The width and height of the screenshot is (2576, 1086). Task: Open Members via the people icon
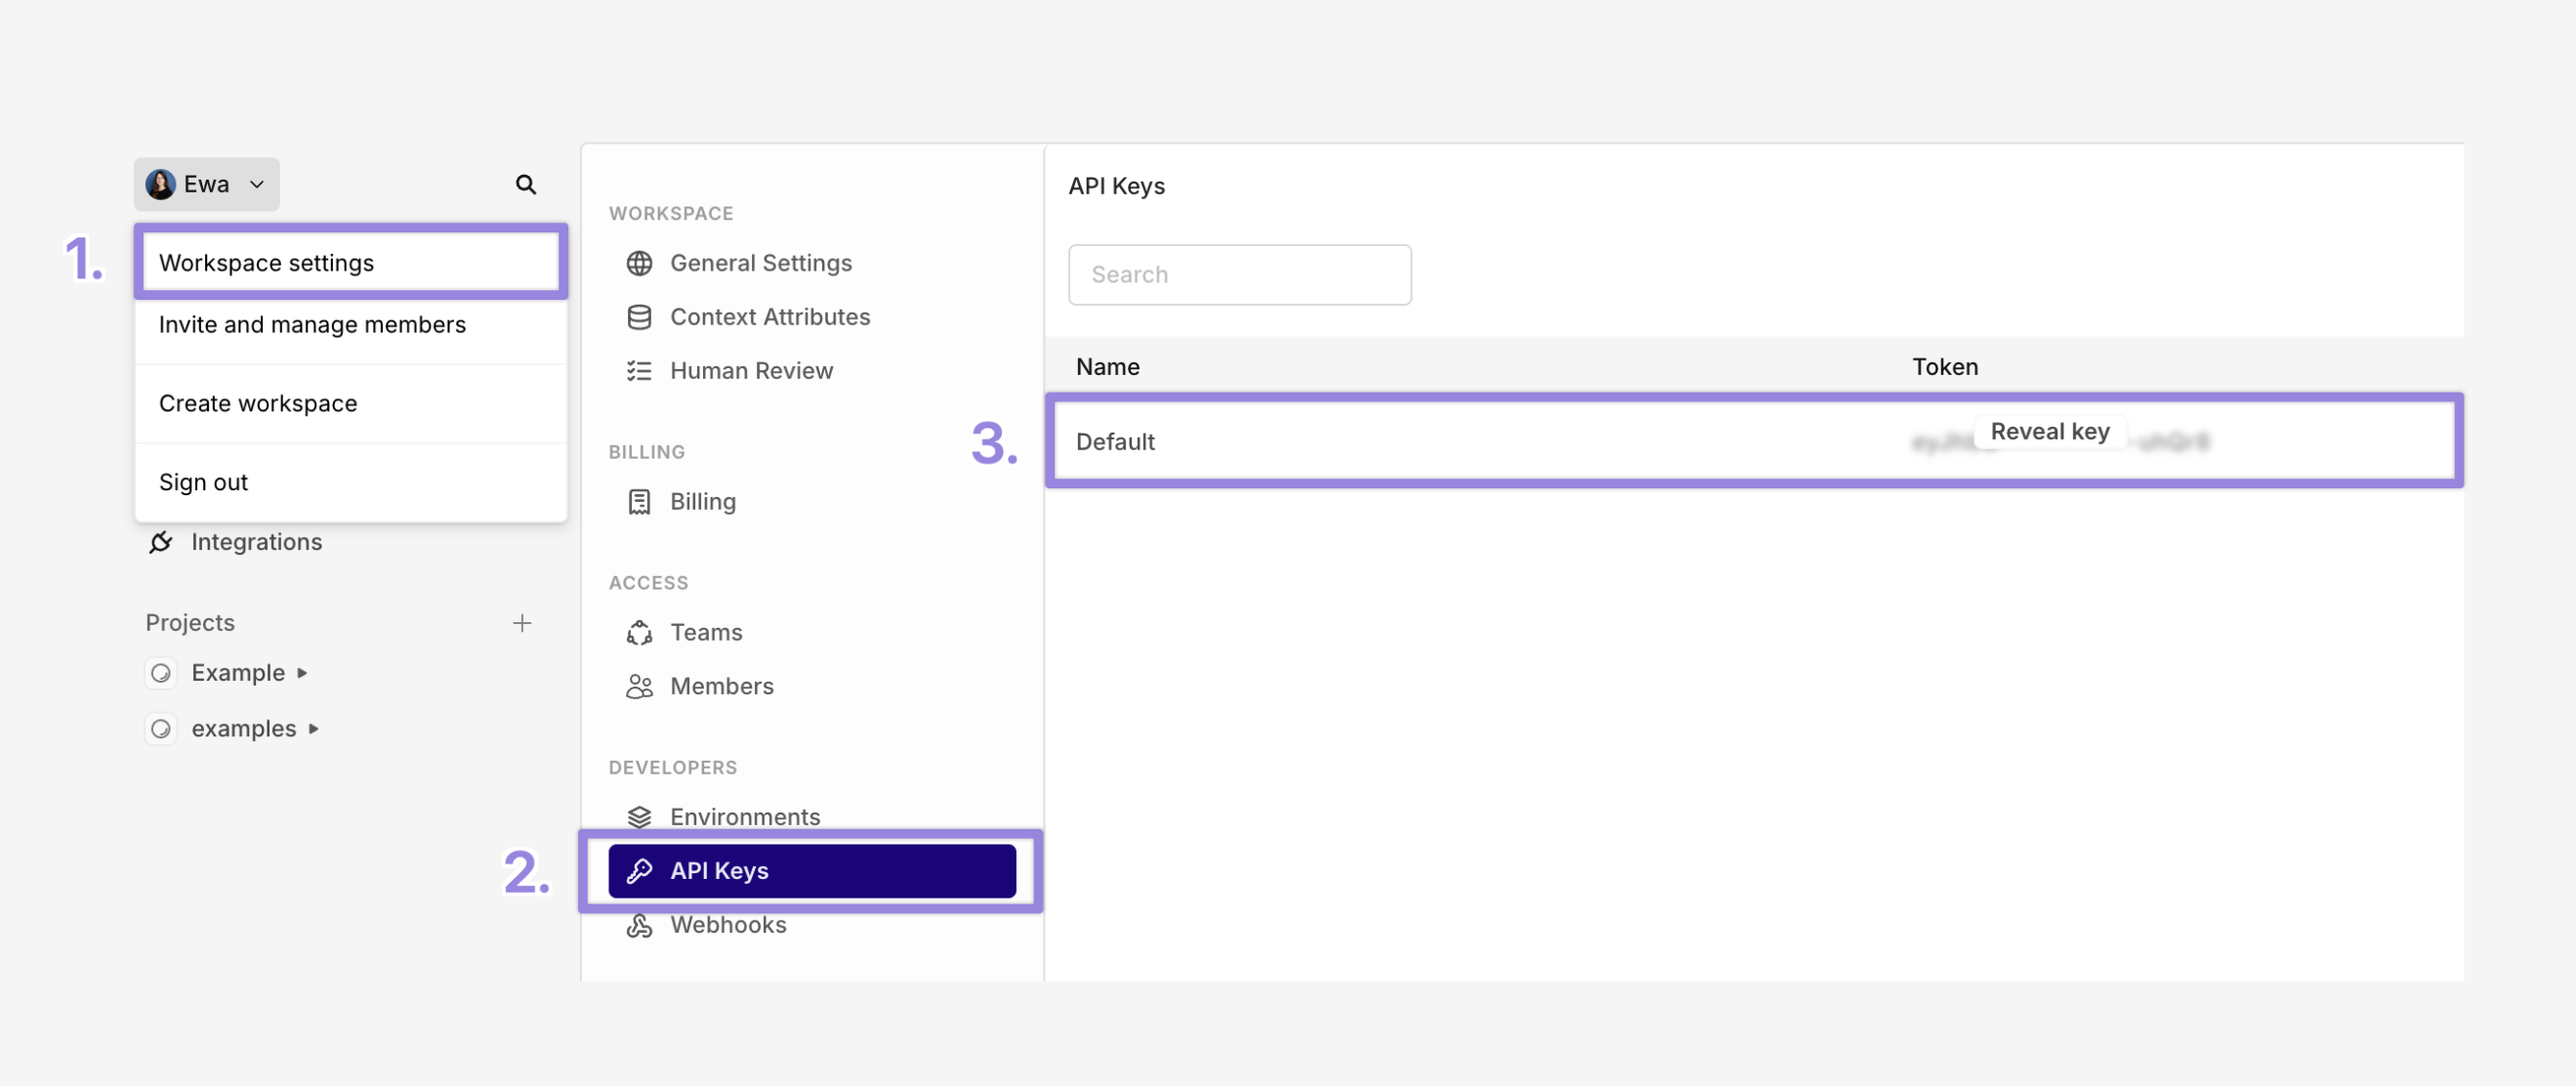(640, 686)
